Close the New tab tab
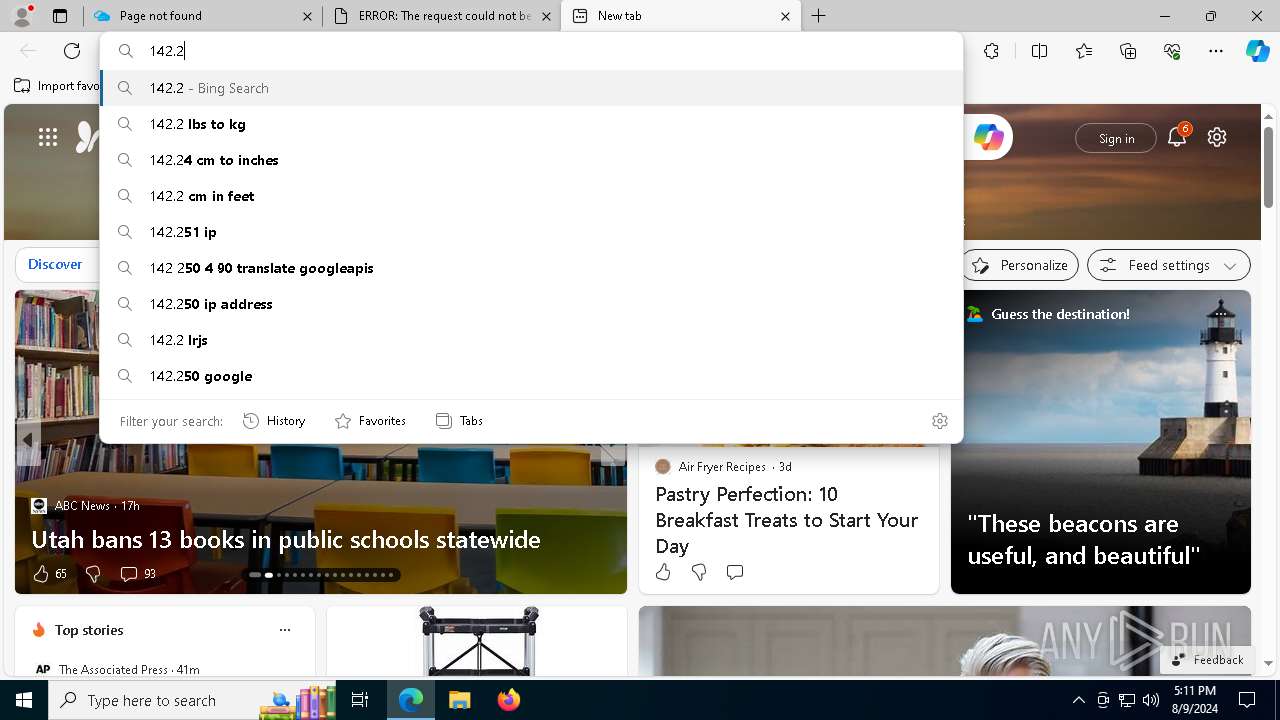Screen dimensions: 1280x720 coord(785,16)
